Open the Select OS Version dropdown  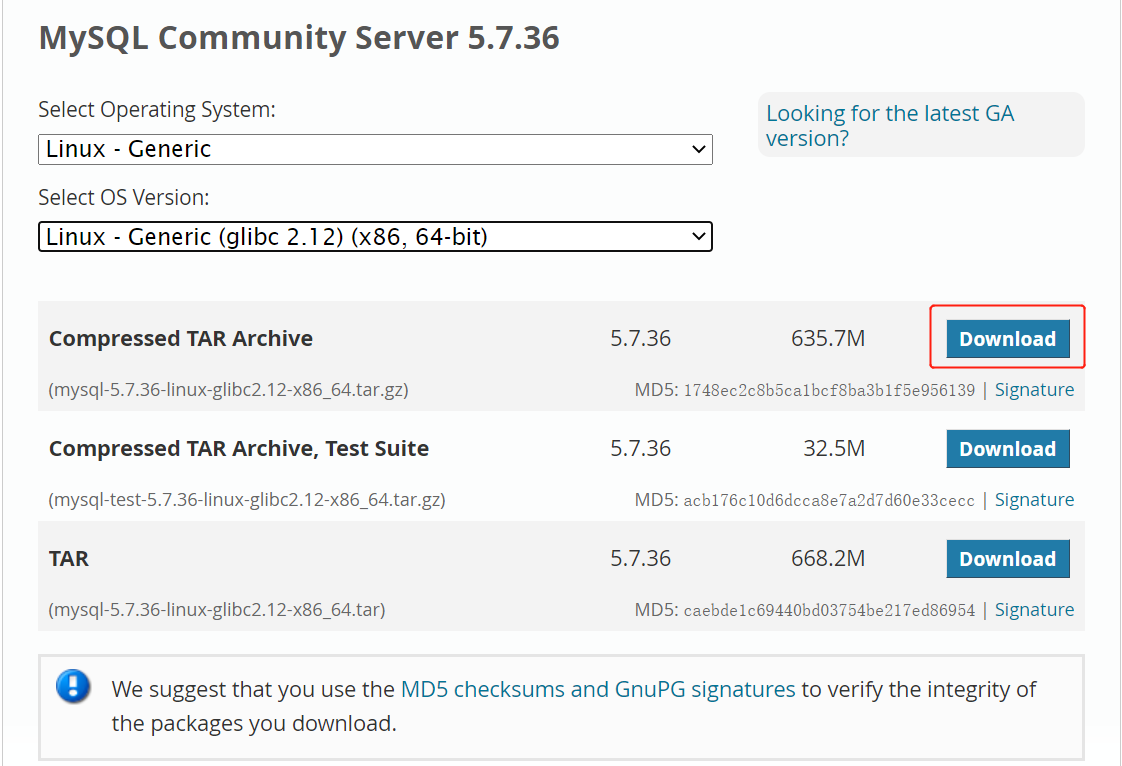click(x=375, y=236)
